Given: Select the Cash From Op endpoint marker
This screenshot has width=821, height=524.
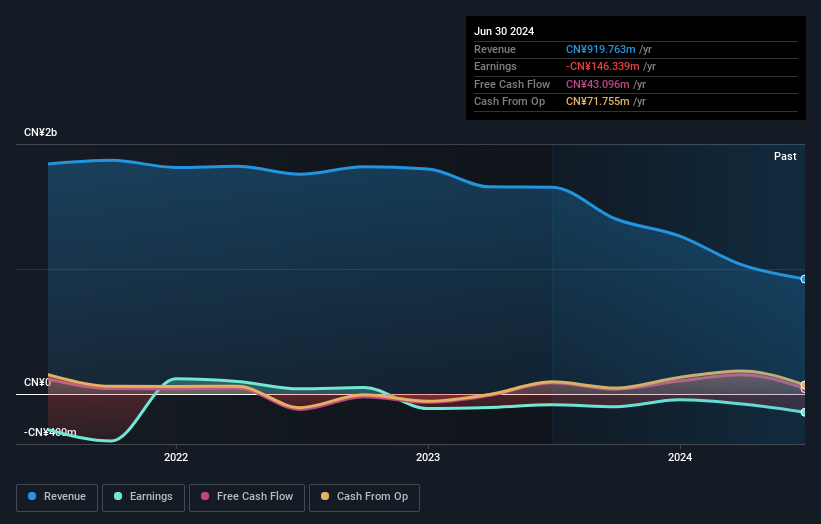Looking at the screenshot, I should [x=804, y=385].
